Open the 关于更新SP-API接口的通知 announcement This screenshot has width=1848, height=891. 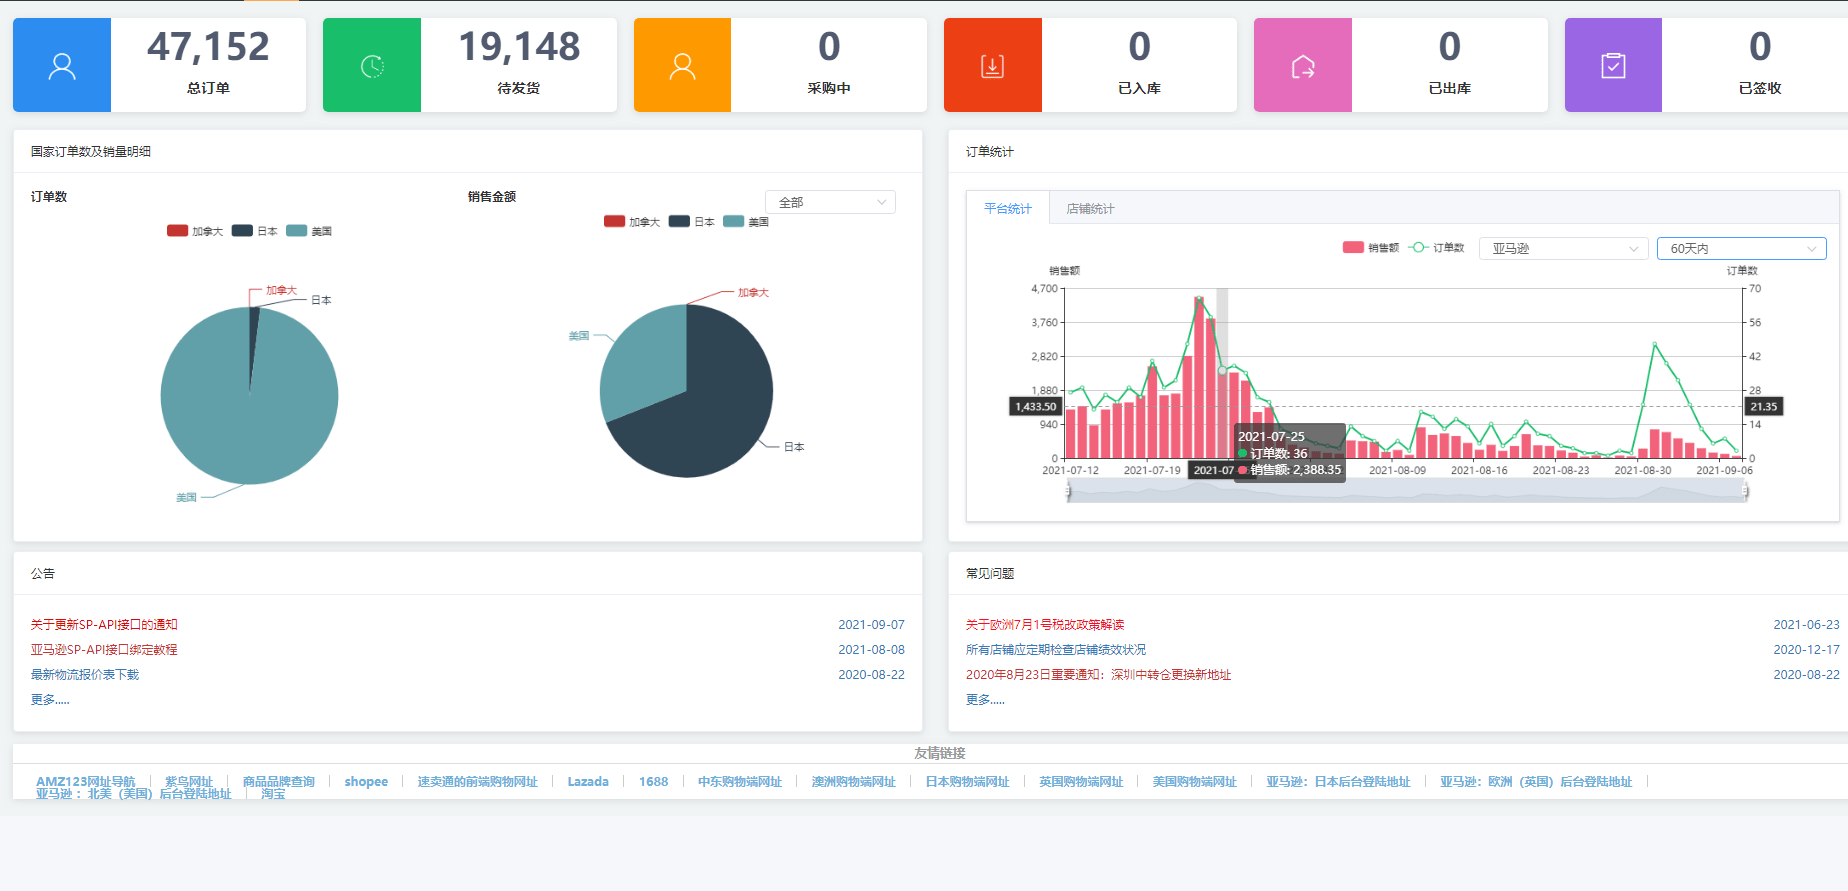104,625
